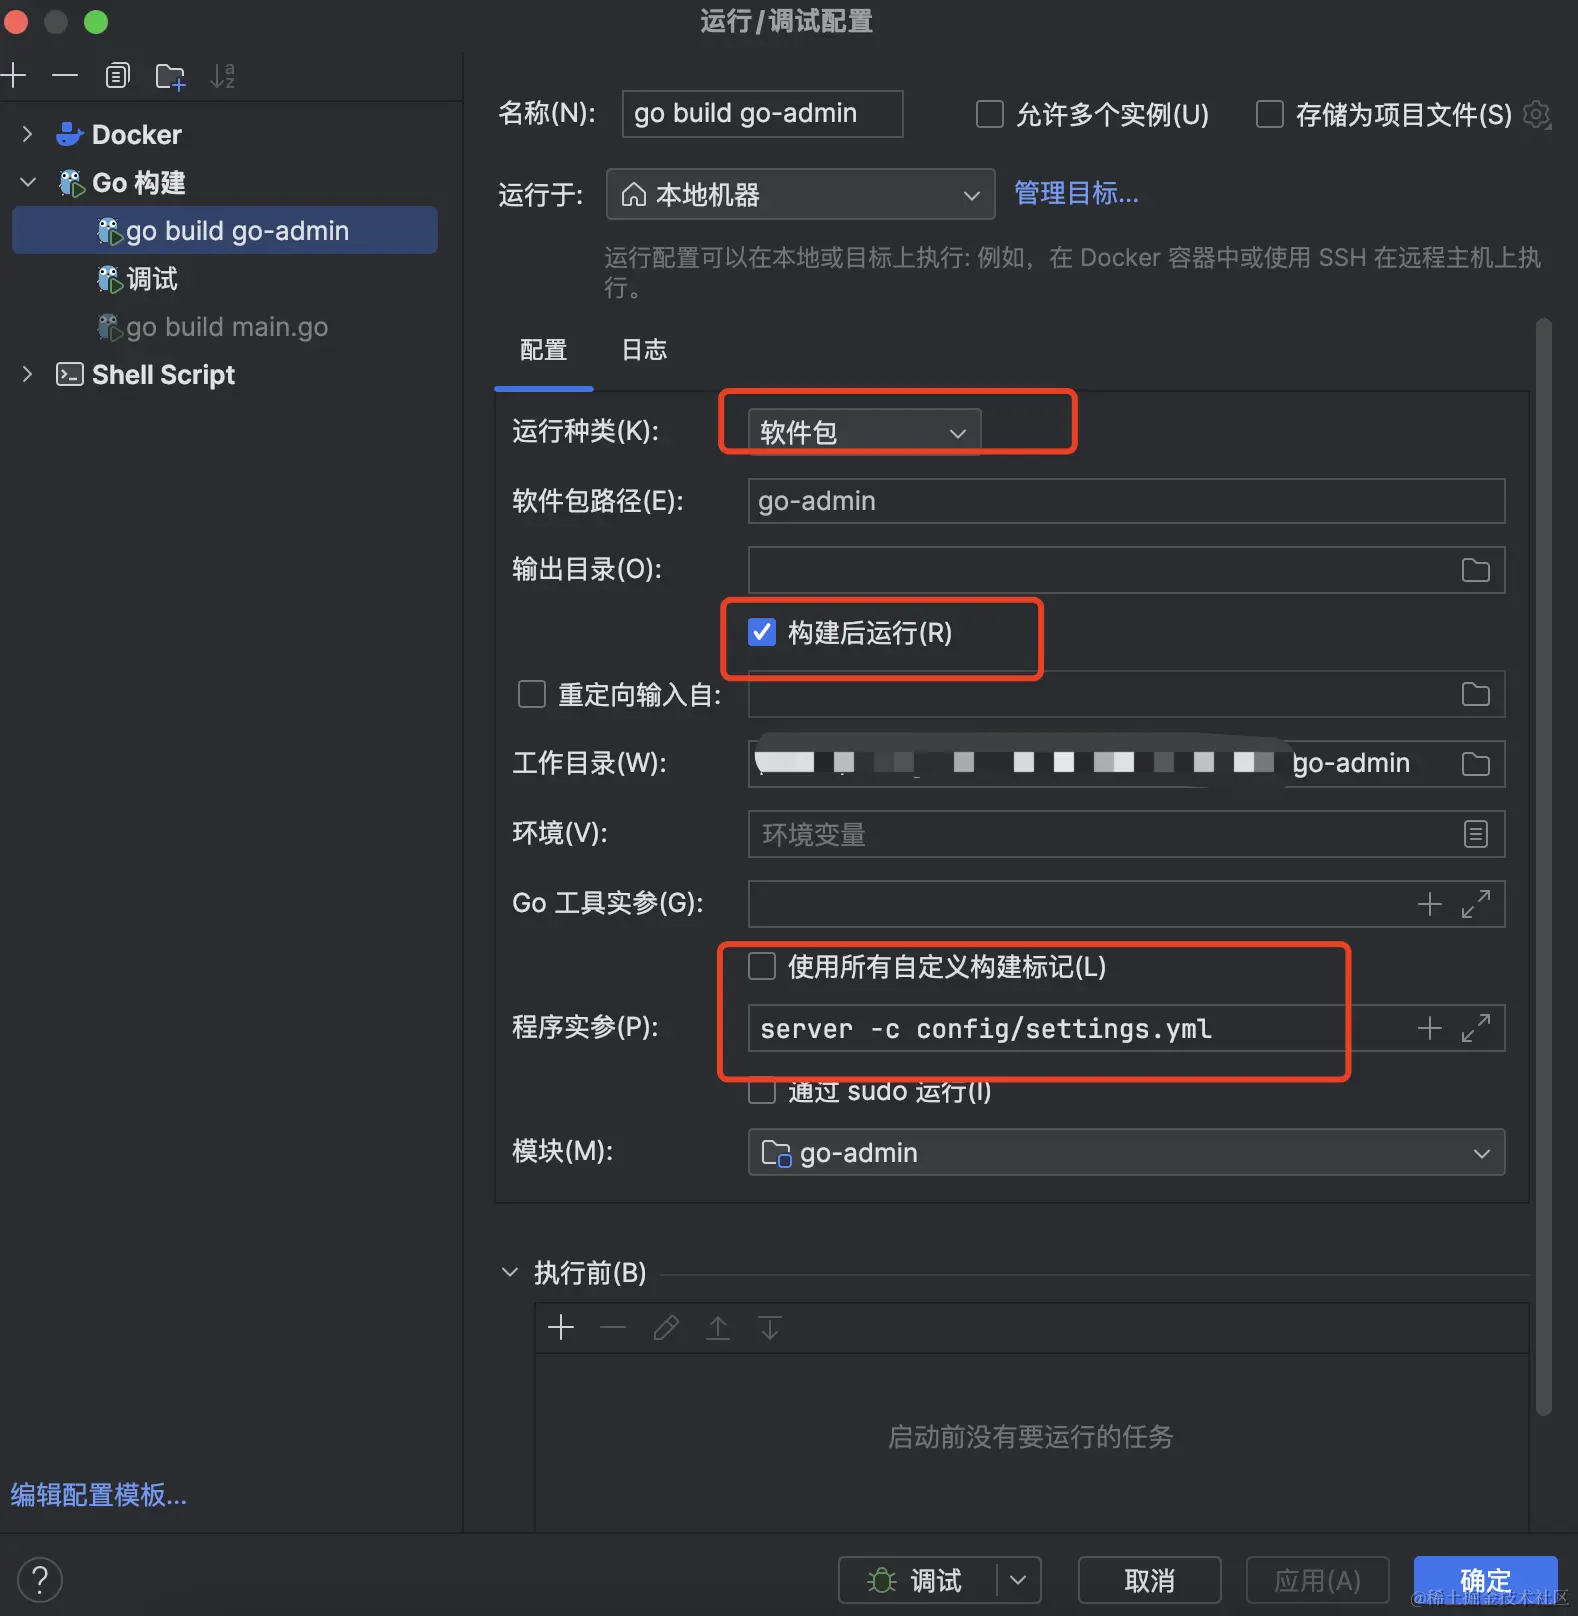Collapse the 执行前 section
The image size is (1578, 1616).
(x=510, y=1272)
